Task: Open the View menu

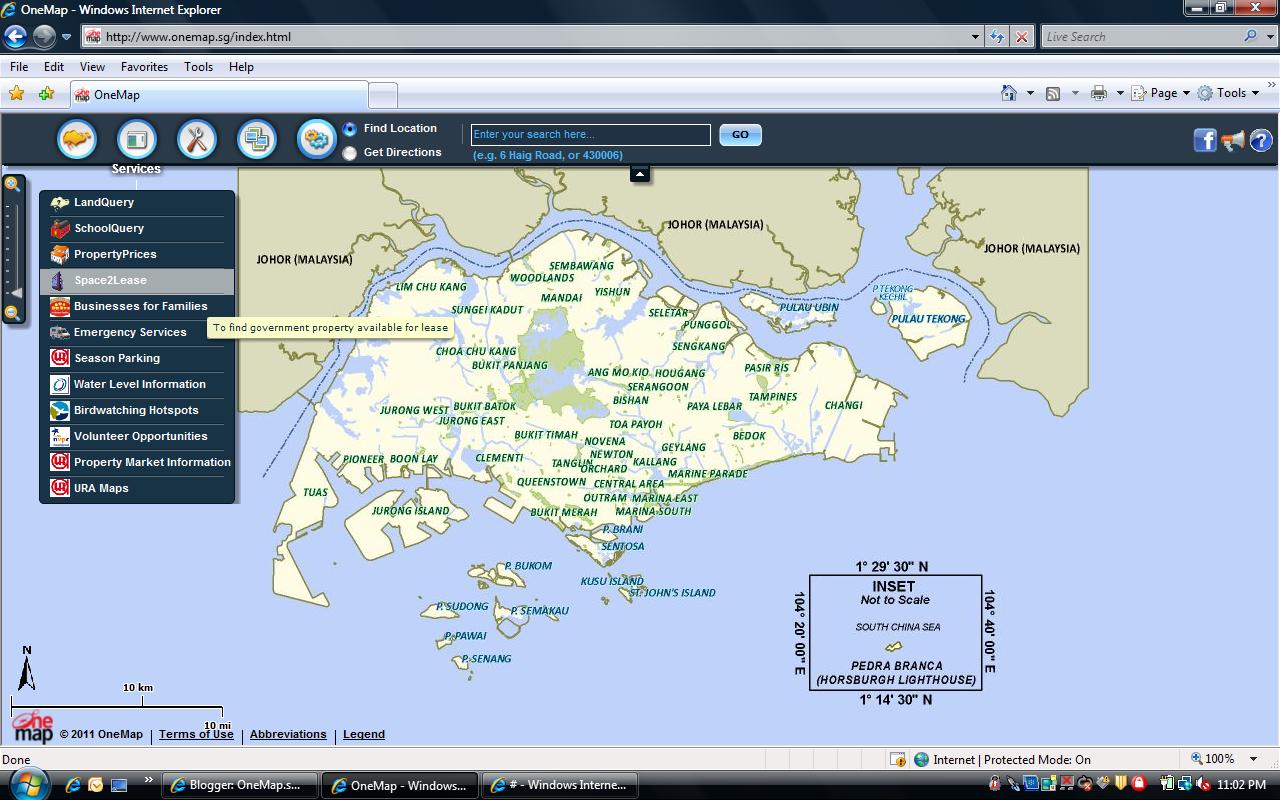Action: 92,67
